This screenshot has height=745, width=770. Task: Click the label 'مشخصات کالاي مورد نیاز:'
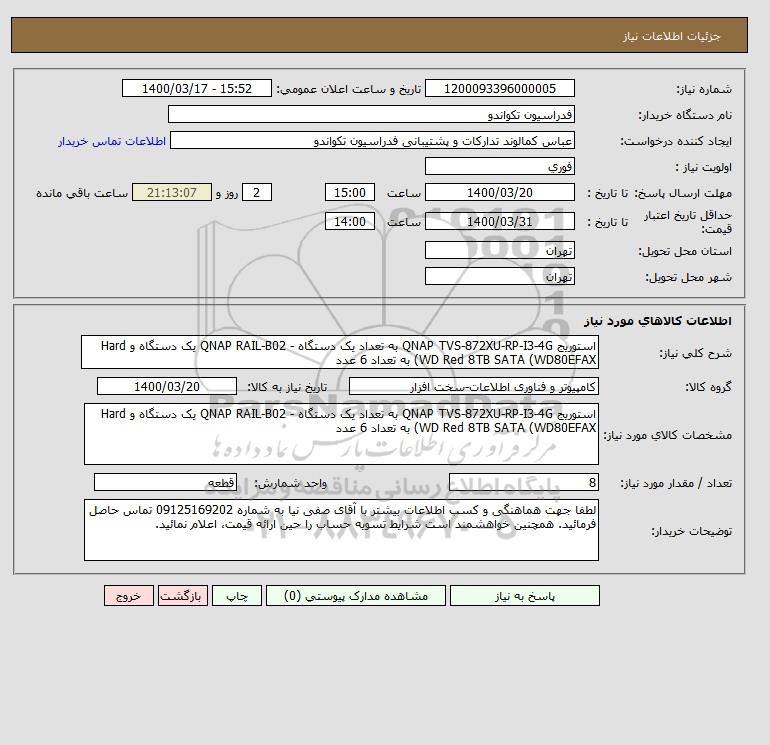[x=667, y=436]
